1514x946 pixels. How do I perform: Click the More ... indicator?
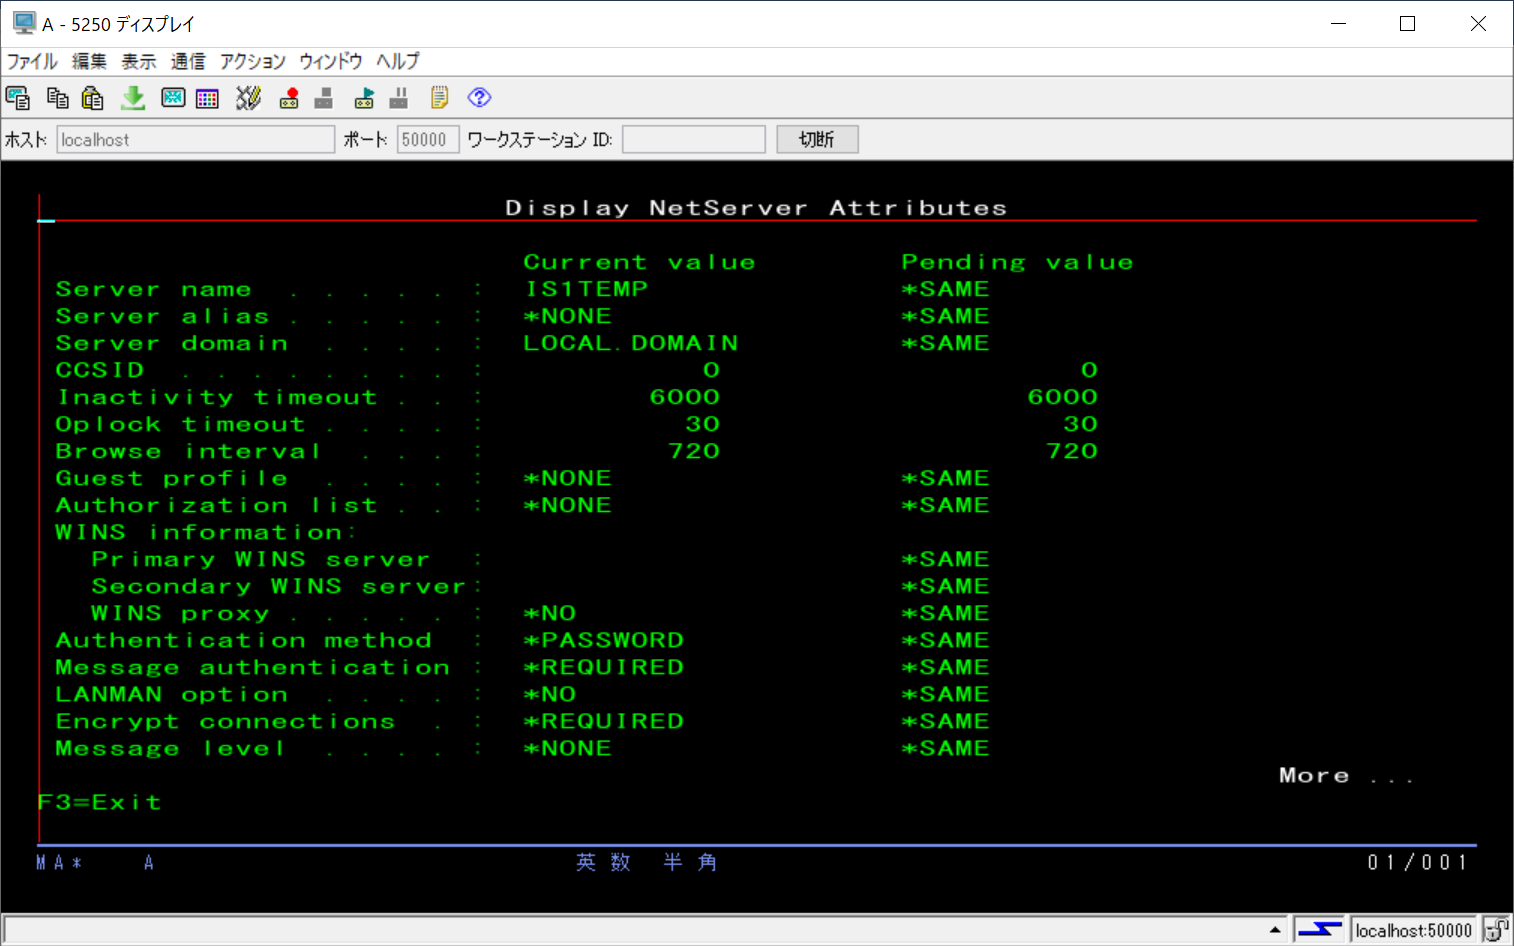[x=1346, y=776]
